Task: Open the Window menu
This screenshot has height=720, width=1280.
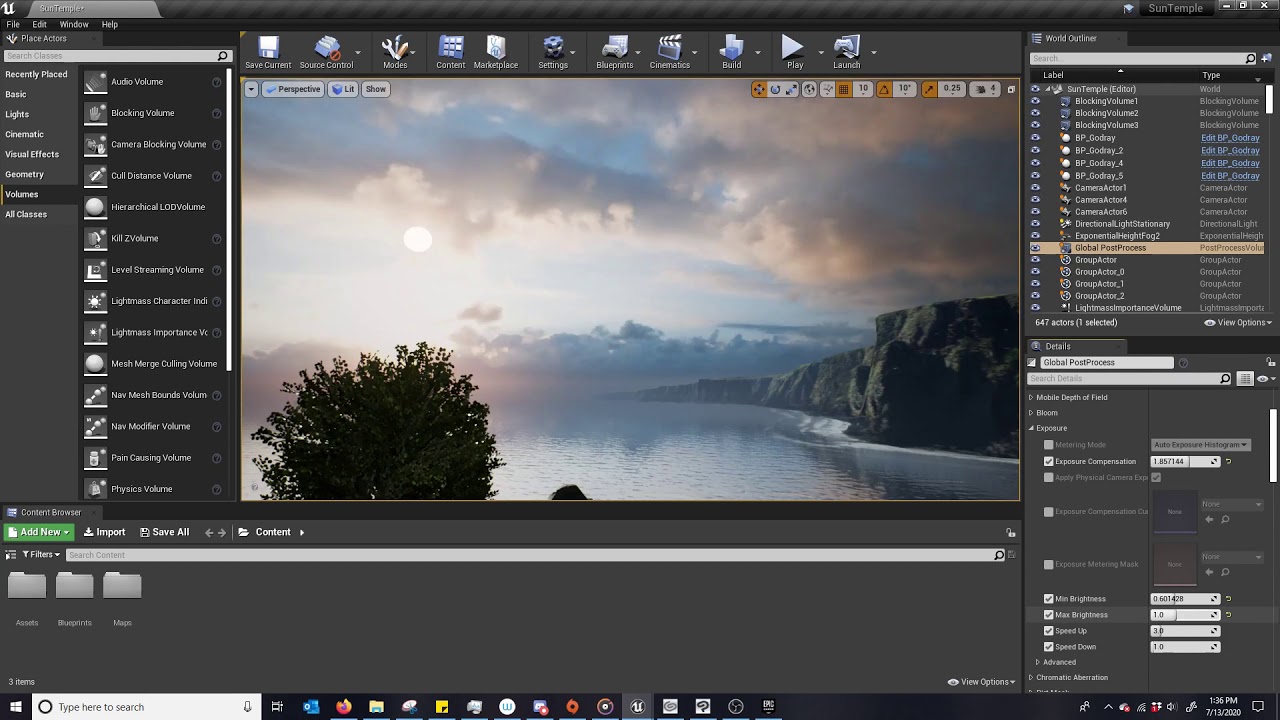Action: [x=74, y=24]
